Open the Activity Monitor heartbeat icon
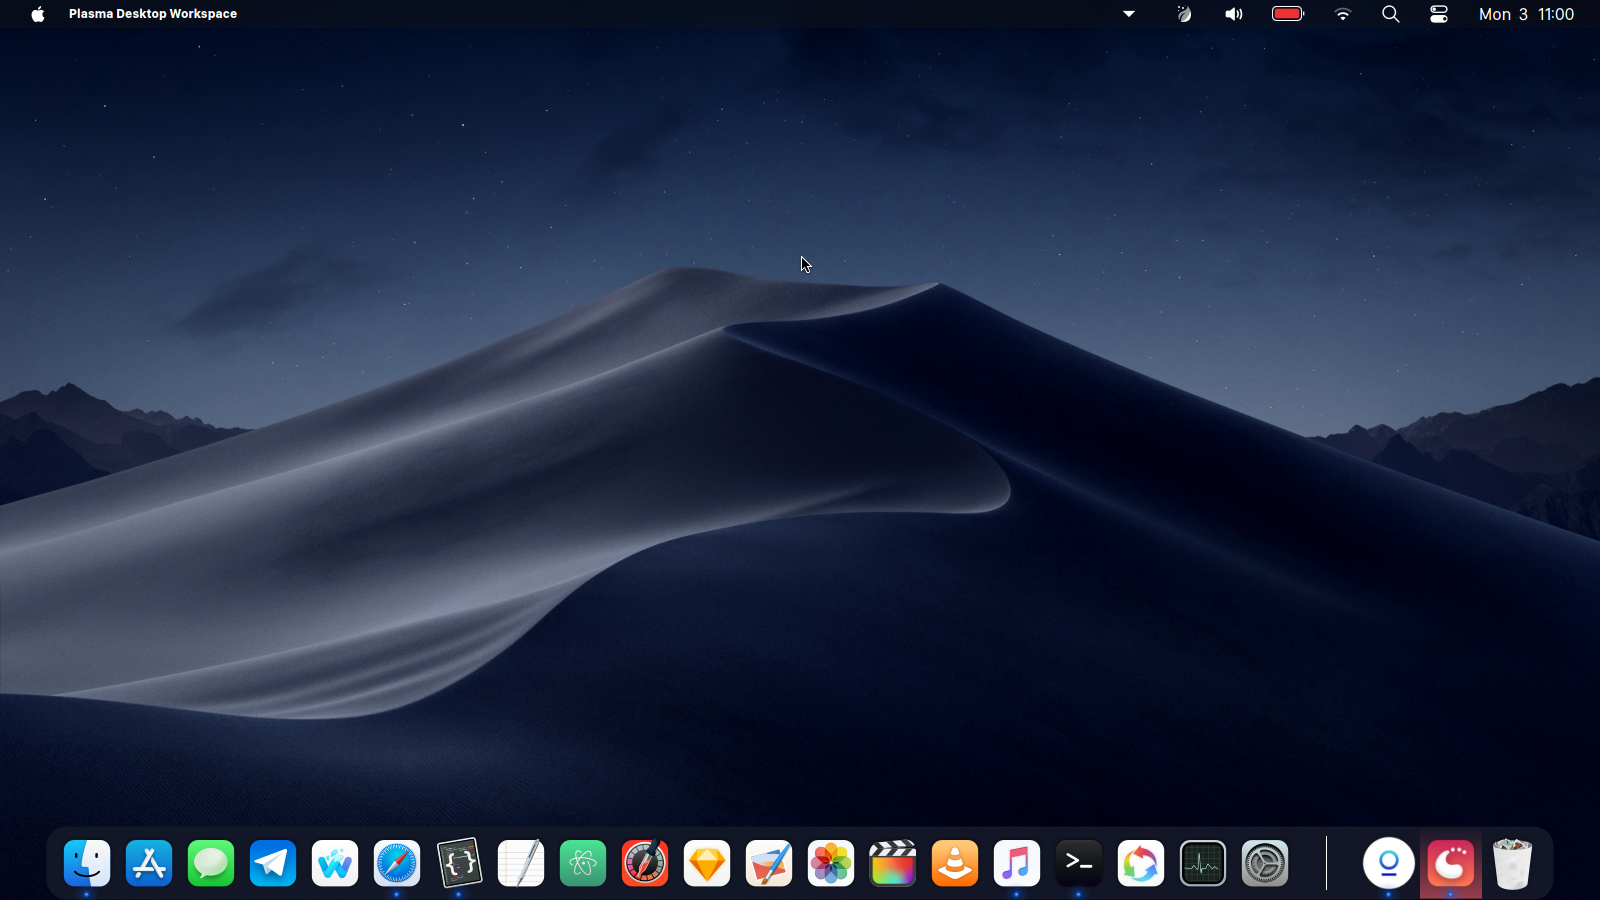This screenshot has width=1600, height=900. [1203, 863]
